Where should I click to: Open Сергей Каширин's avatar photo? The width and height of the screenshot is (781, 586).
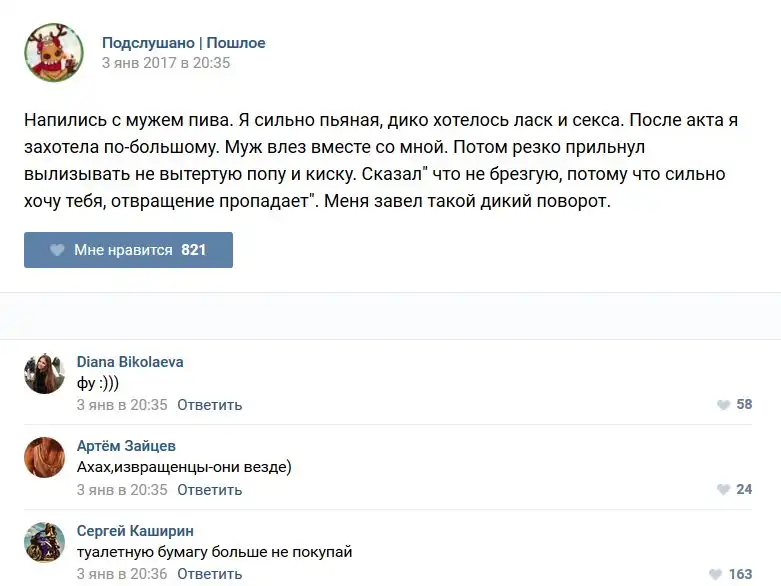[x=45, y=542]
